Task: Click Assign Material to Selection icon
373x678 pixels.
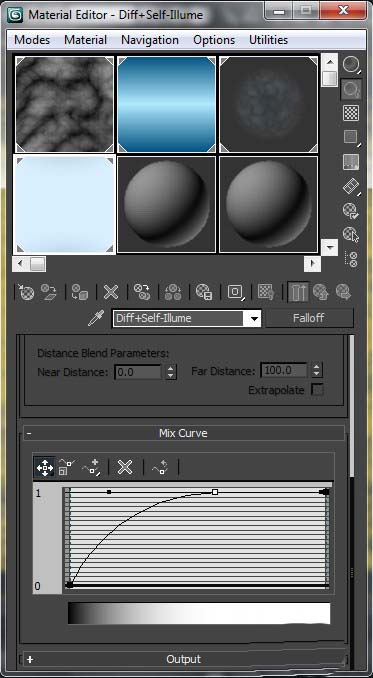Action: point(80,293)
